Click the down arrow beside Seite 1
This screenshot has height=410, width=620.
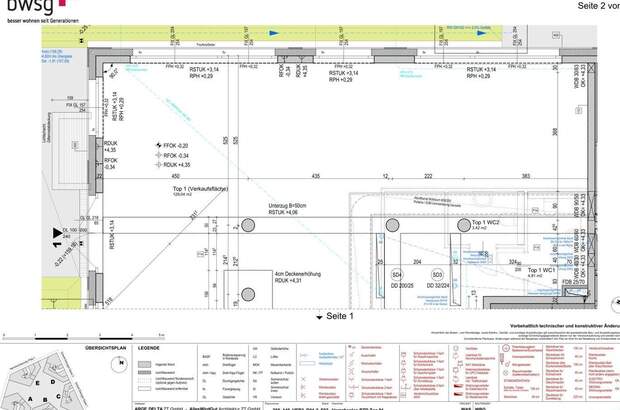319,317
